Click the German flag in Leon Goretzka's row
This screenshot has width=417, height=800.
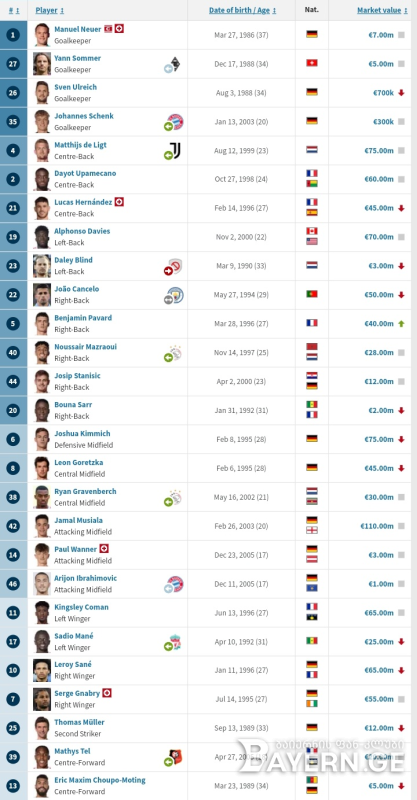(x=312, y=467)
